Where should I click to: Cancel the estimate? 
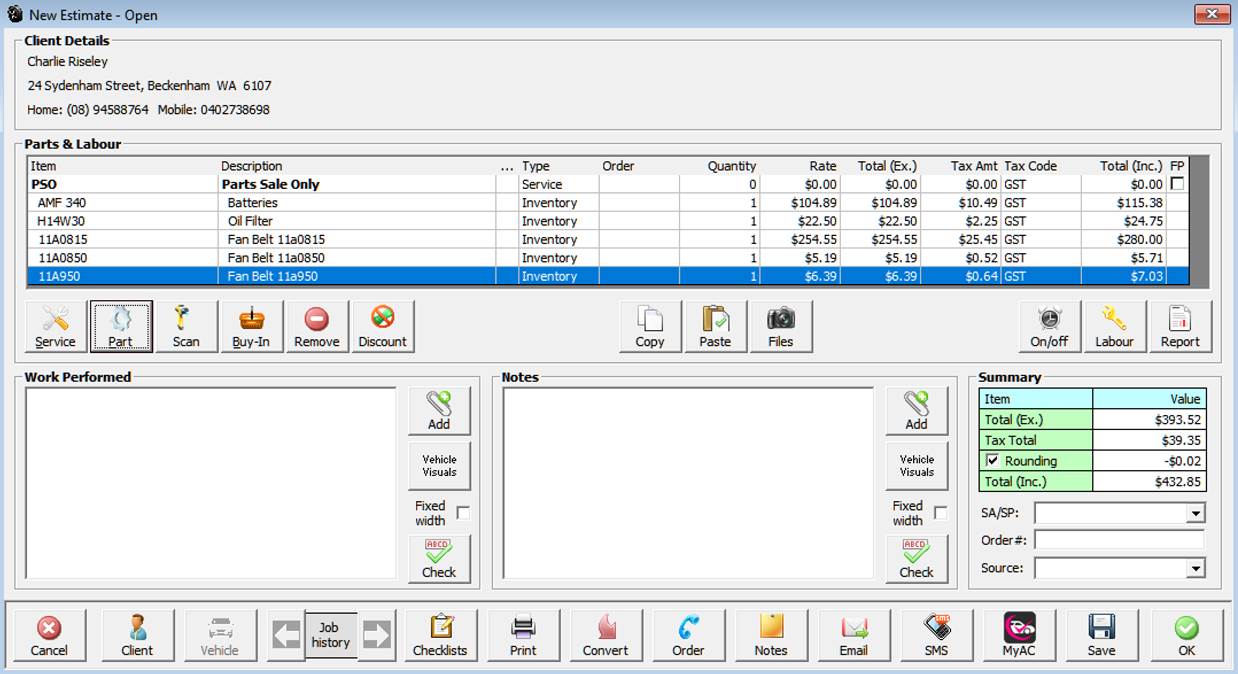tap(49, 635)
